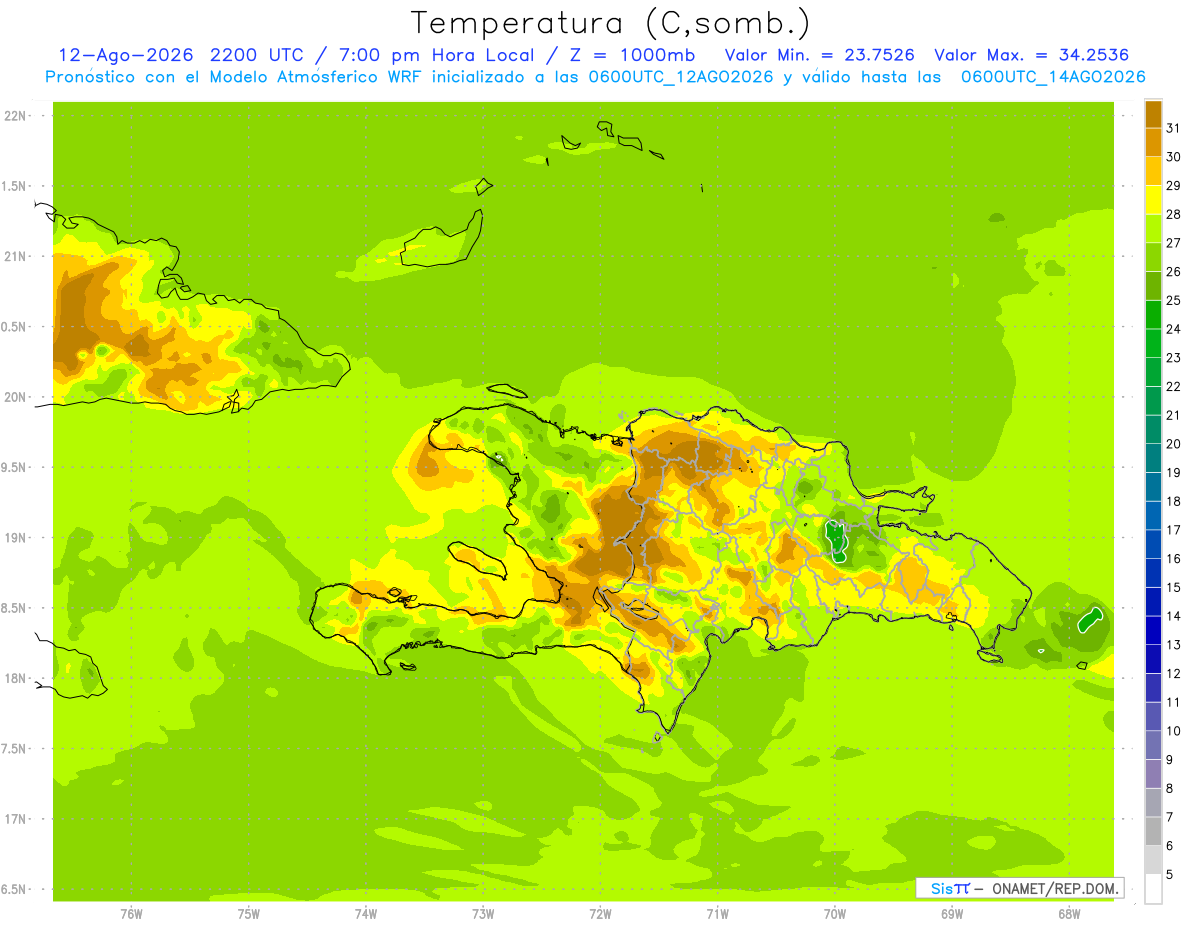Click legend value "22"
The height and width of the screenshot is (927, 1200).
[1173, 386]
